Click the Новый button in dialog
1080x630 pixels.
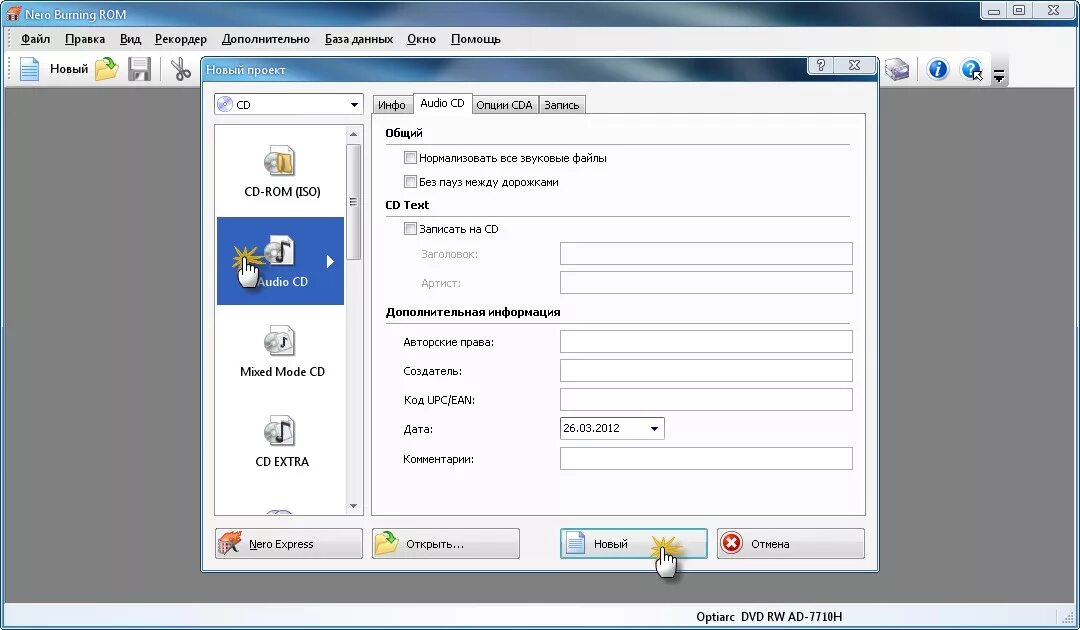coord(634,543)
